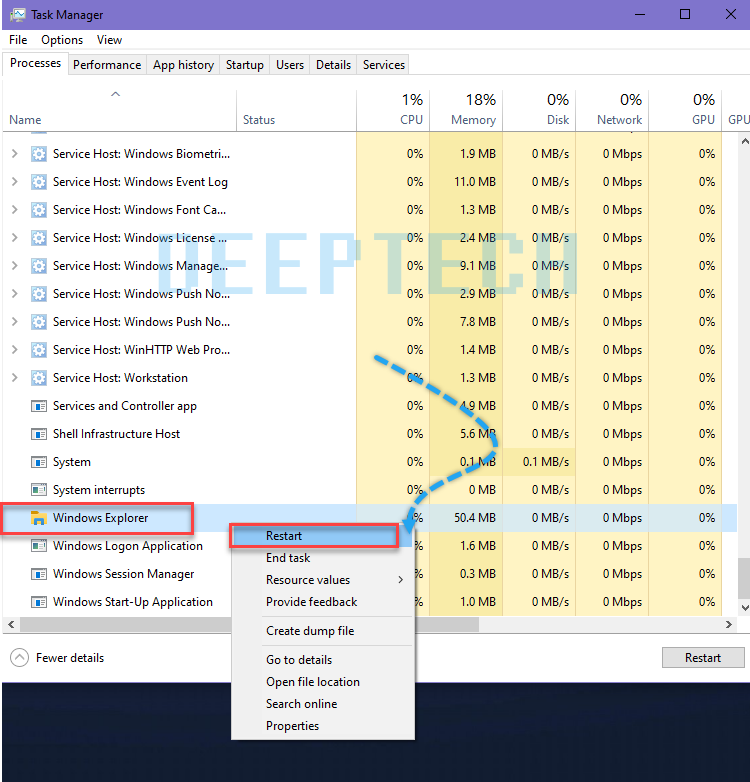Click gear icon of Service Host: Workstation
750x782 pixels.
[38, 378]
